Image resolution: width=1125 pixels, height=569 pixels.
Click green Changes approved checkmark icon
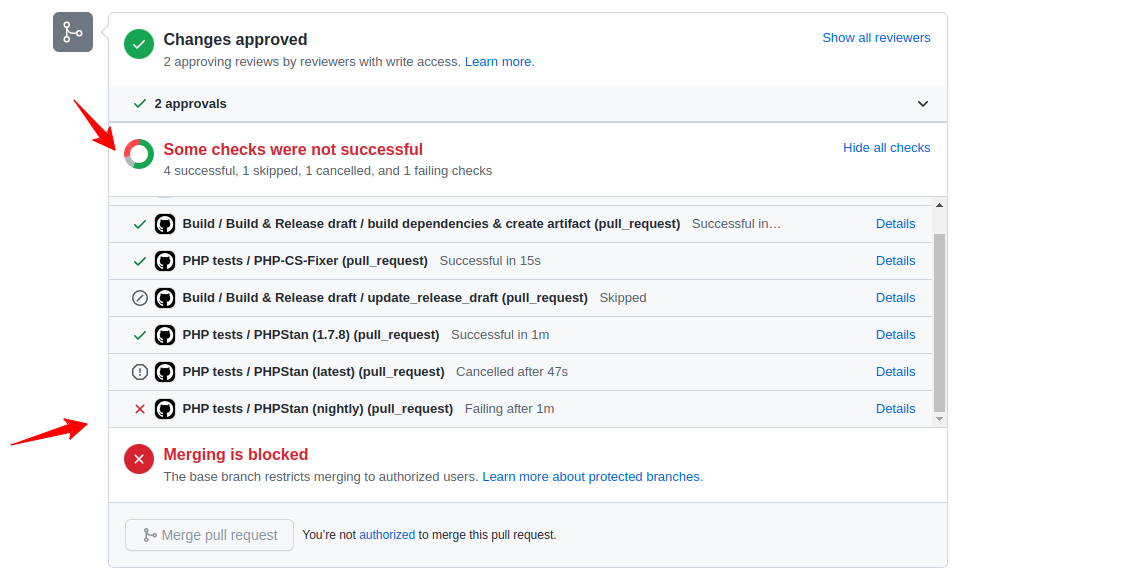(138, 44)
